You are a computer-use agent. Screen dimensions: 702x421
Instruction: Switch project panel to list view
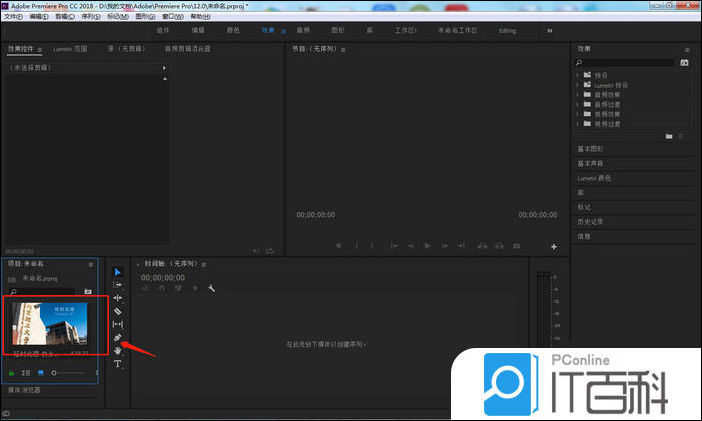tap(27, 372)
